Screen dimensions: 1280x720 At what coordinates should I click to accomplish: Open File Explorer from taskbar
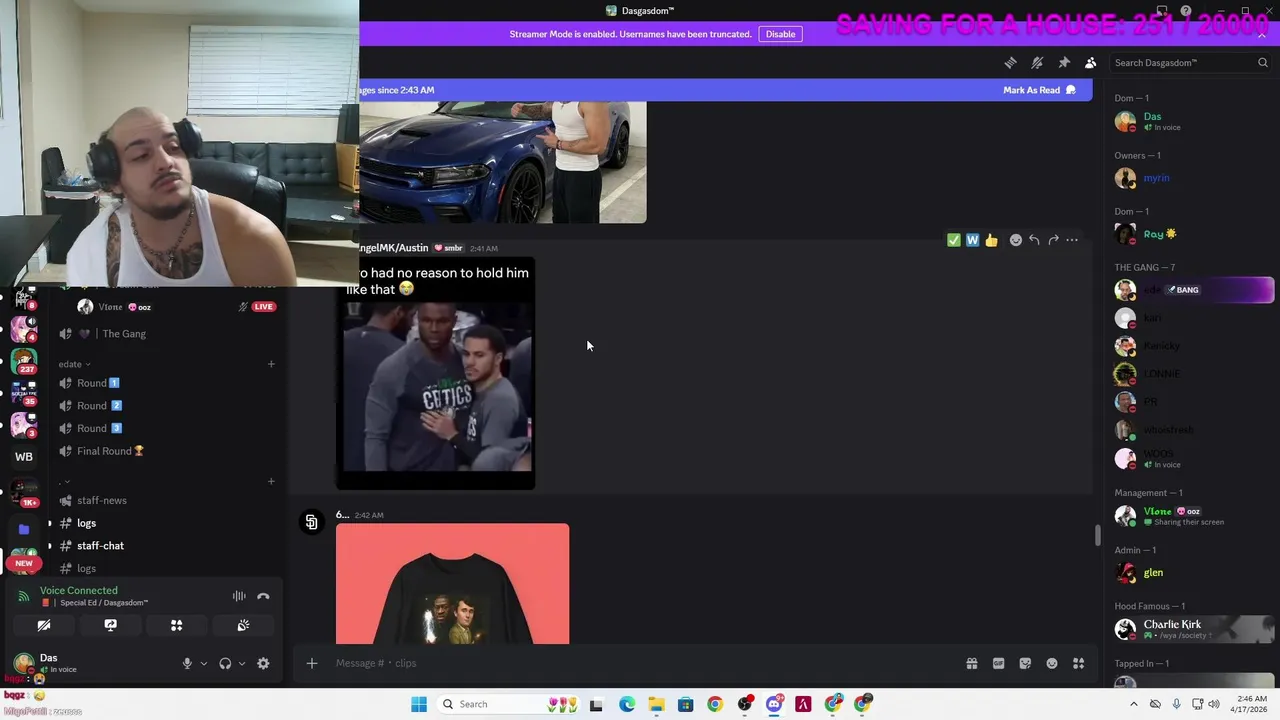(x=656, y=704)
